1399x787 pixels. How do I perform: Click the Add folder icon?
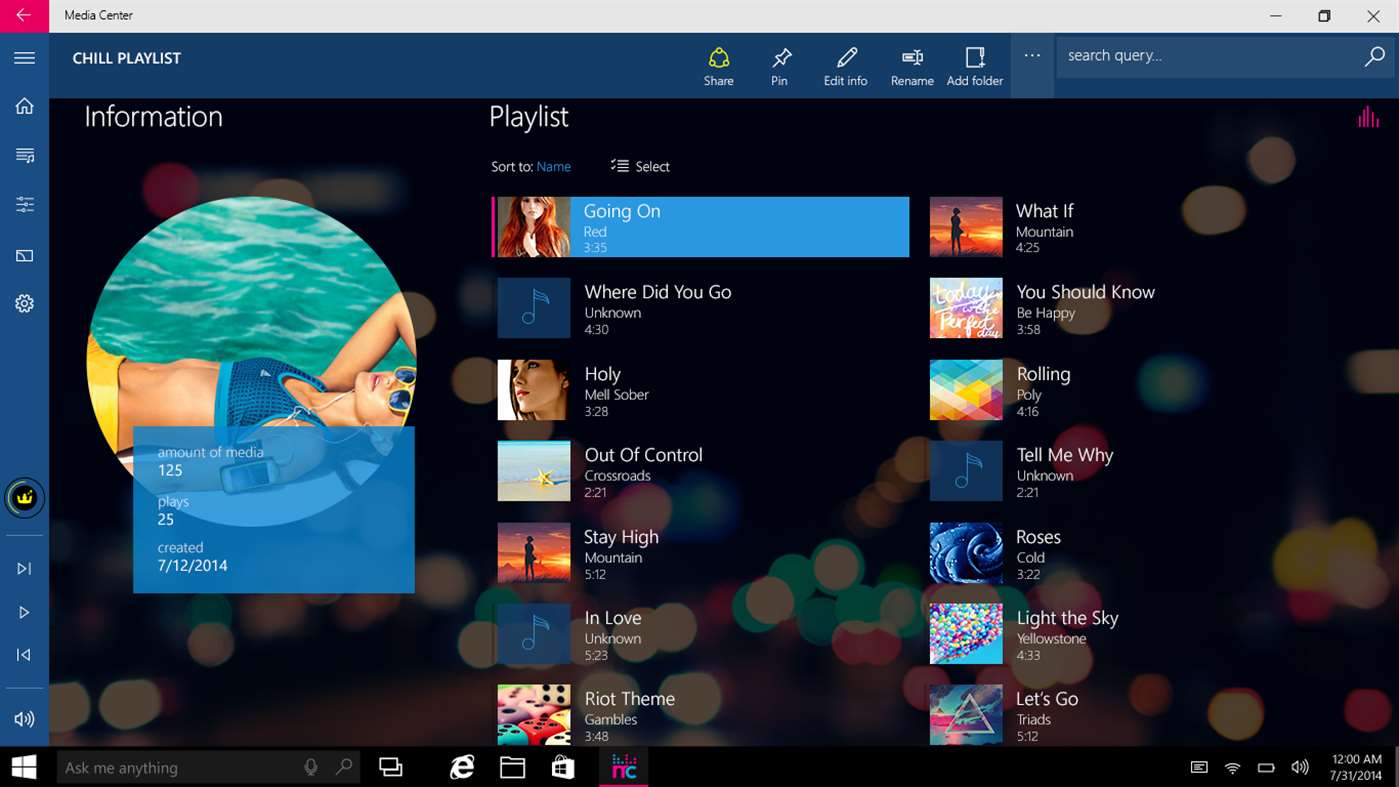click(x=974, y=66)
